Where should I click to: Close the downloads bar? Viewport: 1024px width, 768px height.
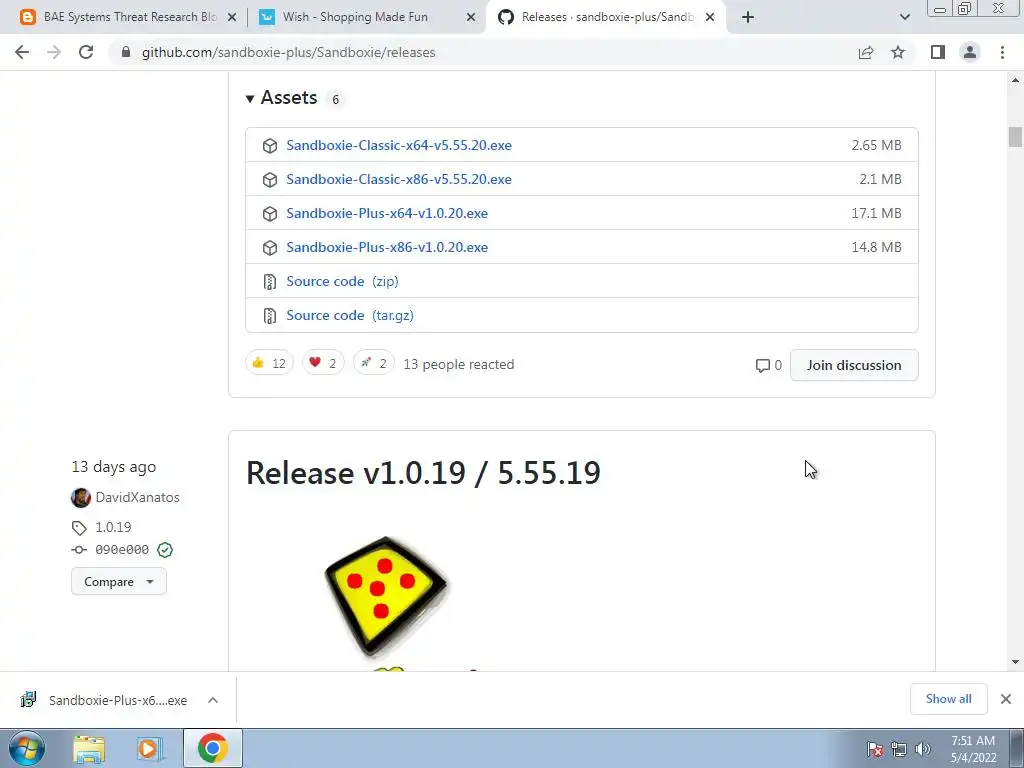pyautogui.click(x=1006, y=699)
